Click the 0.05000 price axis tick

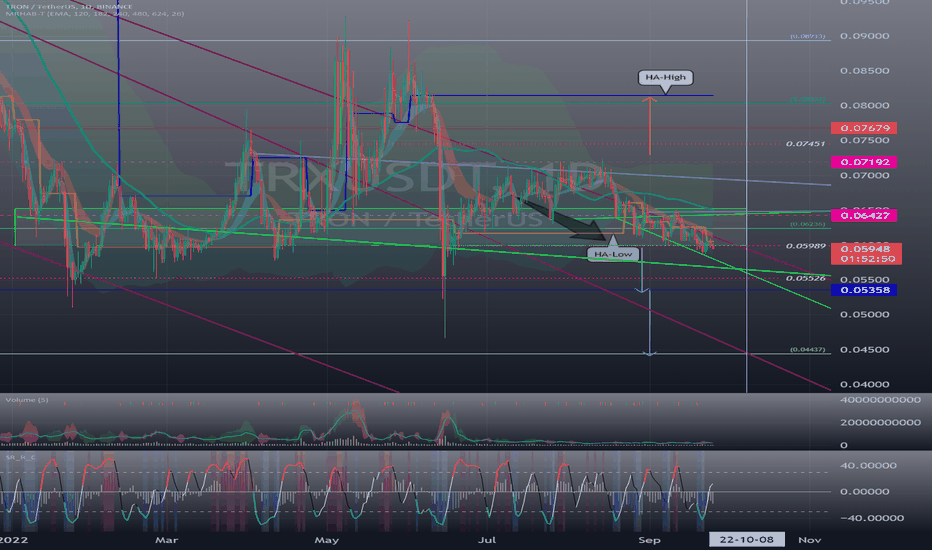pyautogui.click(x=864, y=315)
